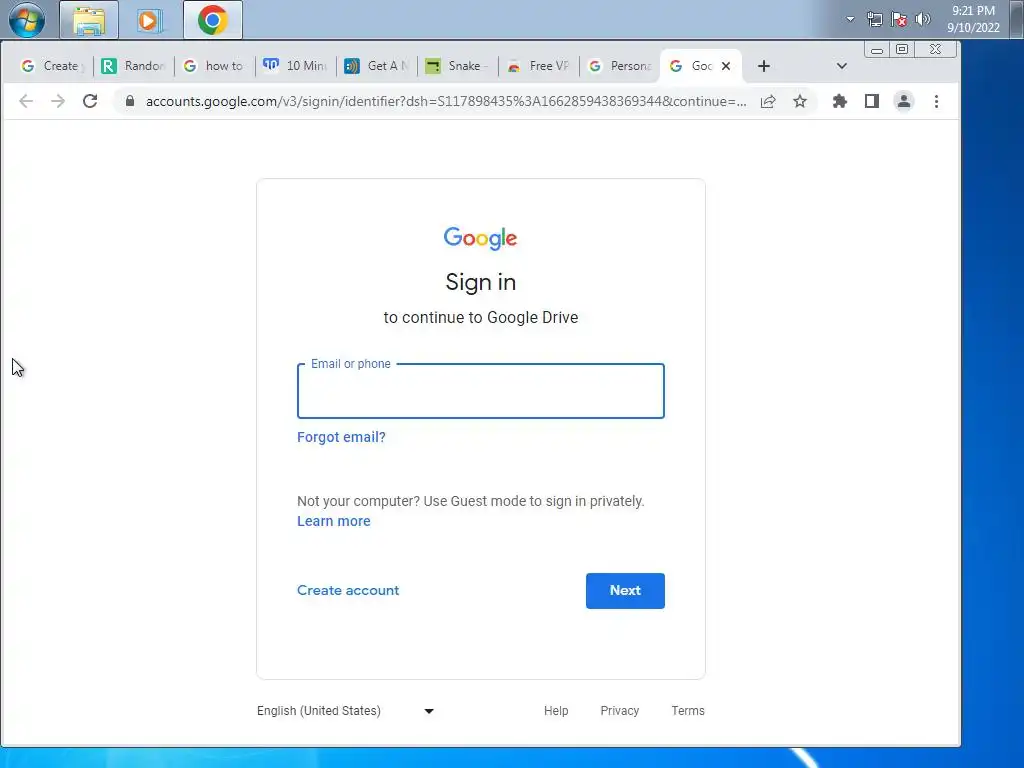Viewport: 1024px width, 768px height.
Task: Click the Chrome back arrow
Action: [26, 101]
